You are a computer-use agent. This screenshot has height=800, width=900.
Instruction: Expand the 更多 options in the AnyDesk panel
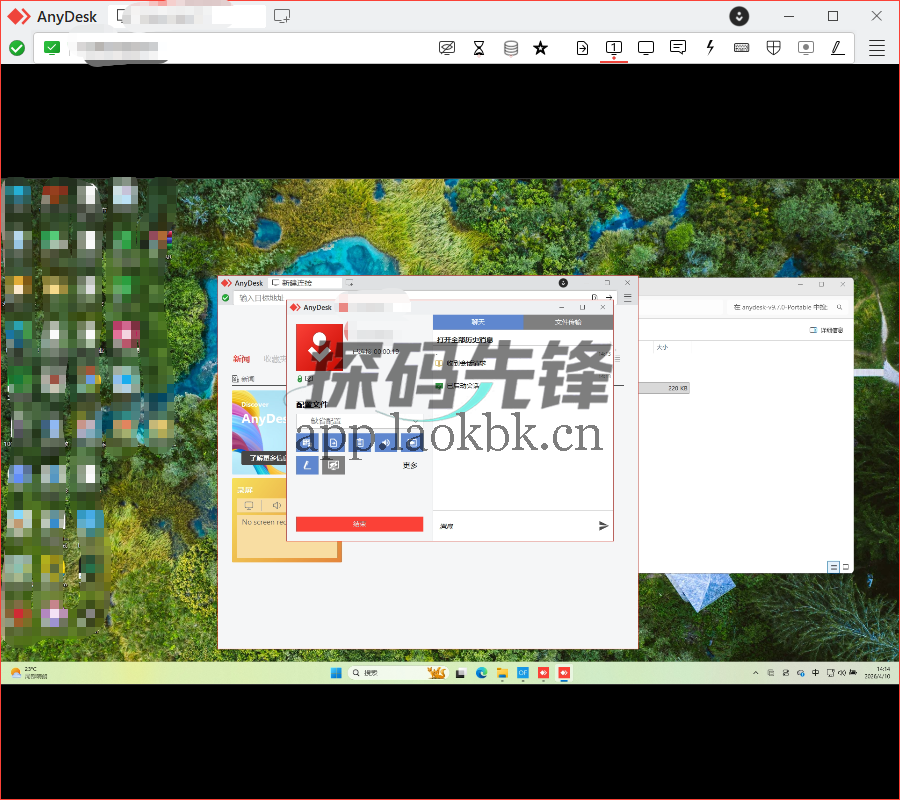coord(410,465)
